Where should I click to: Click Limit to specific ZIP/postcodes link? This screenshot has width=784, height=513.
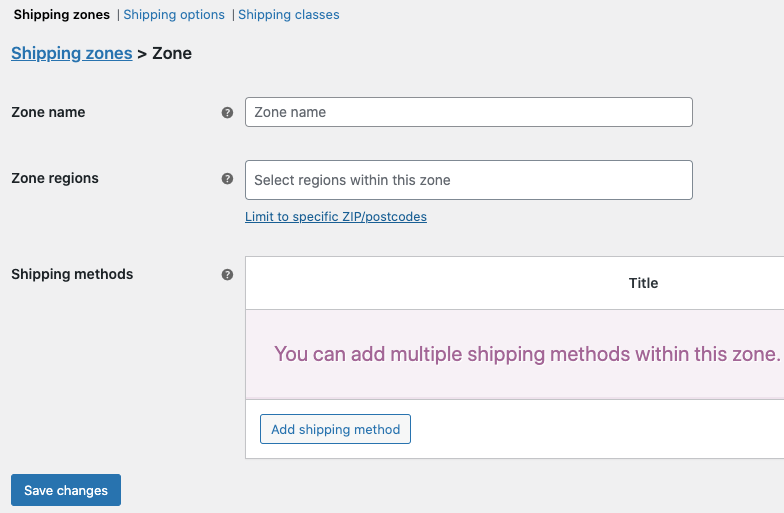tap(336, 216)
